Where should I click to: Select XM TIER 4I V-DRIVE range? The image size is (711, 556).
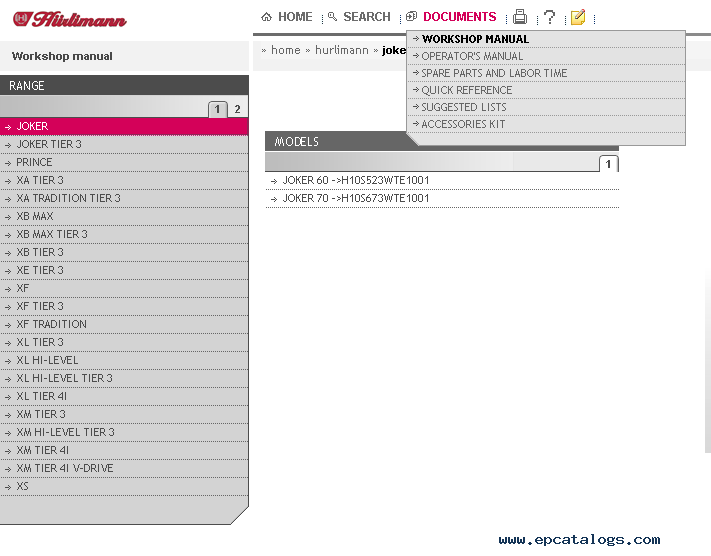tap(124, 468)
